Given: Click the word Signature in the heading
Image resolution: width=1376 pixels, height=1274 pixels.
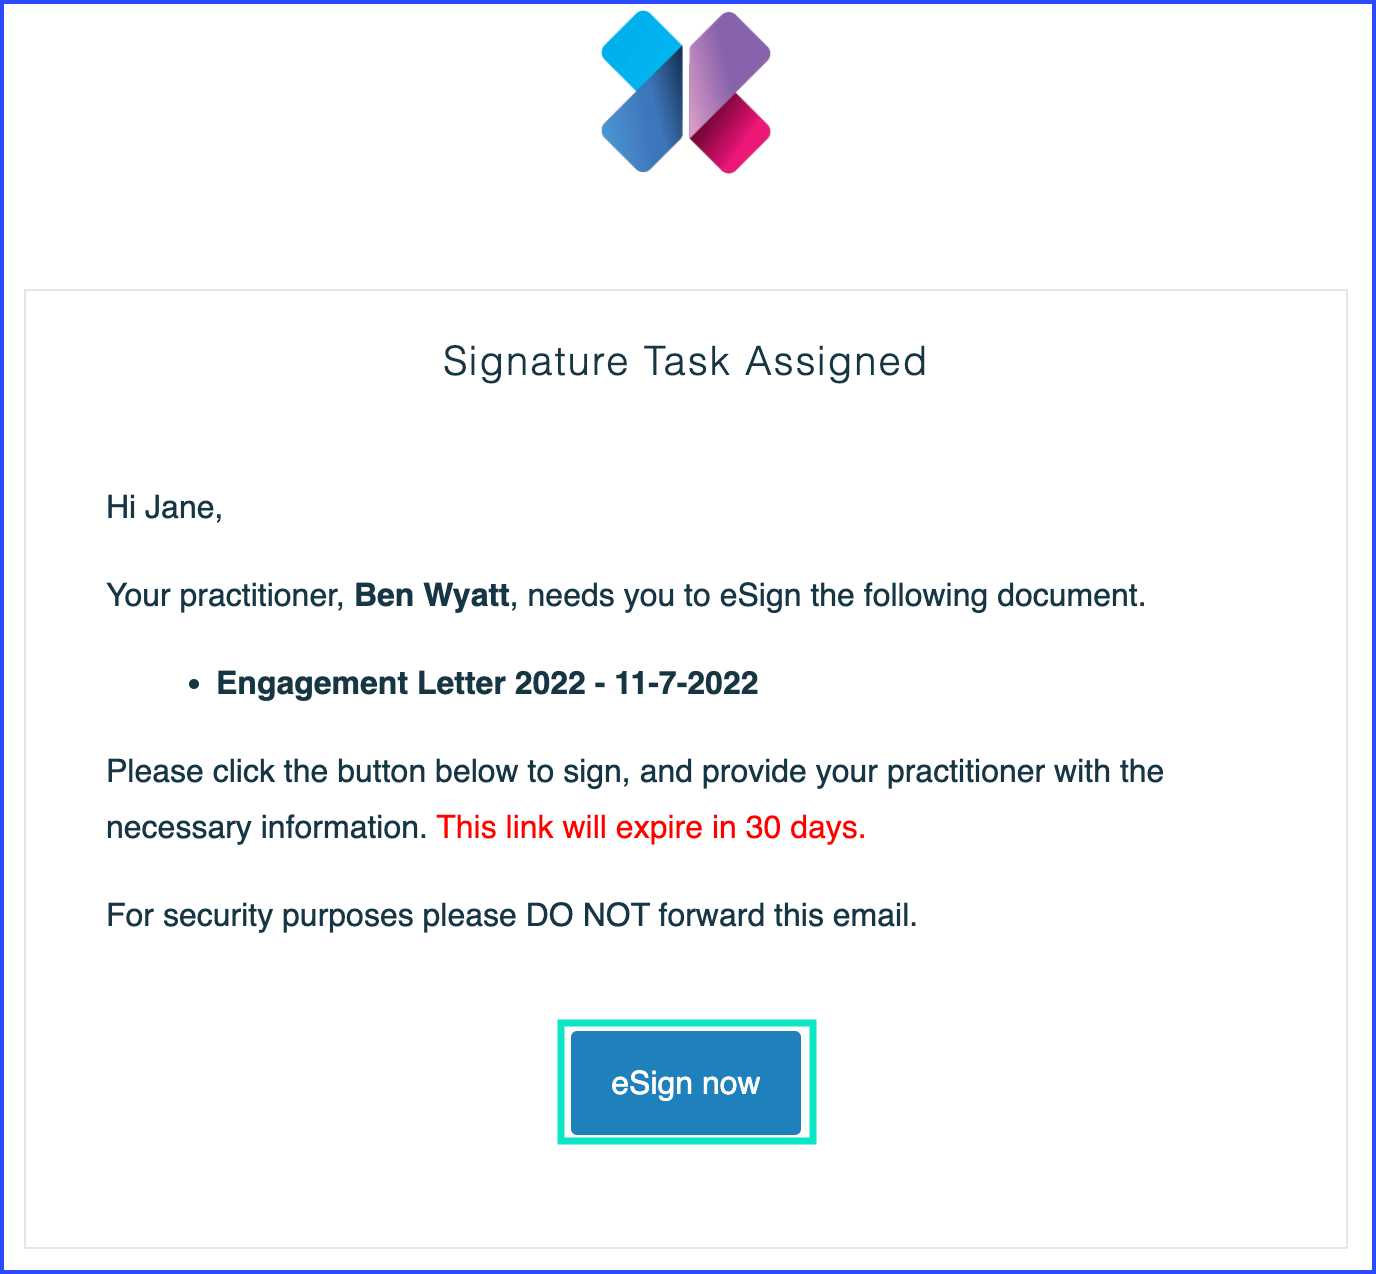Looking at the screenshot, I should click(536, 362).
